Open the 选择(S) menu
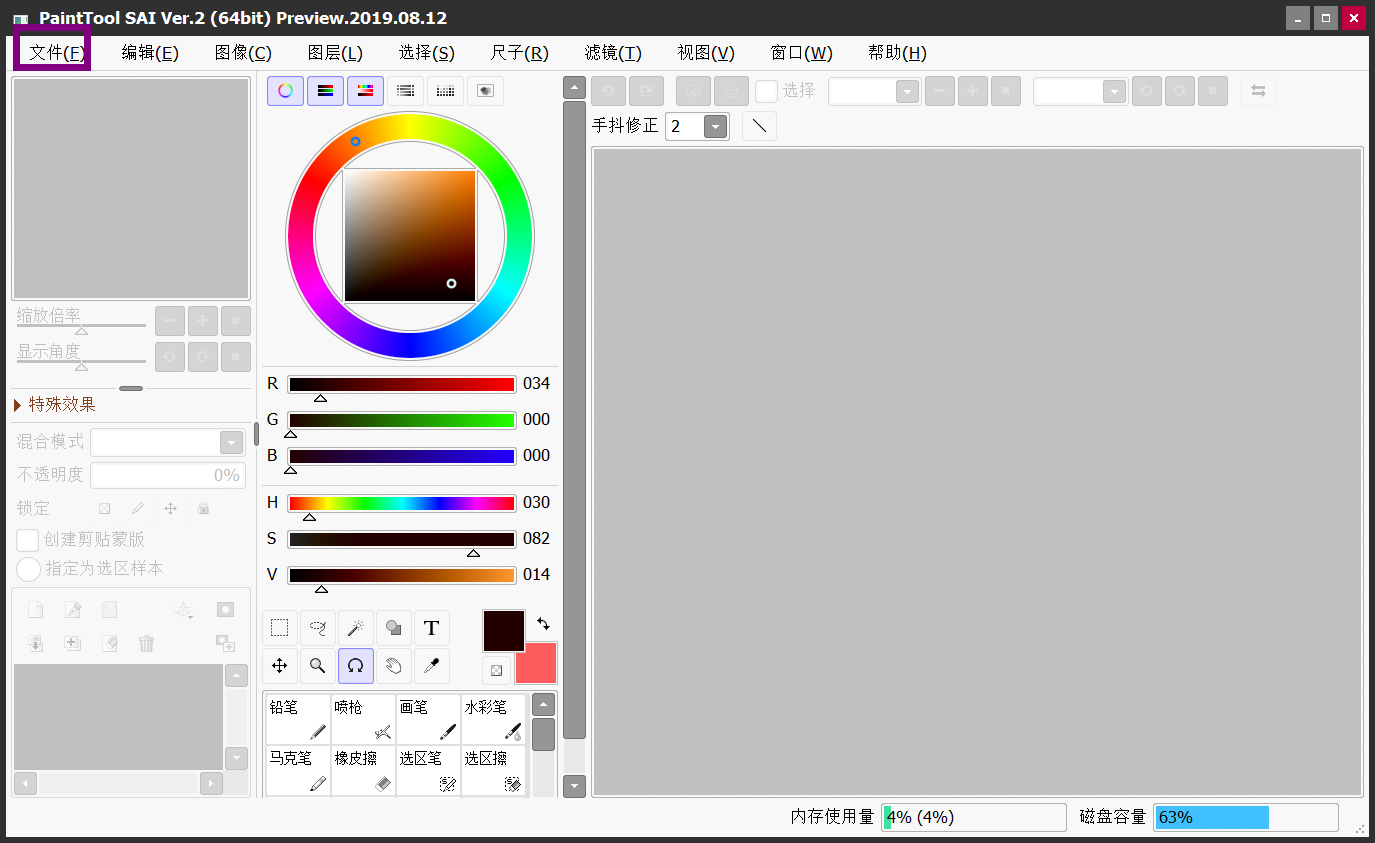This screenshot has width=1375, height=843. pyautogui.click(x=427, y=53)
